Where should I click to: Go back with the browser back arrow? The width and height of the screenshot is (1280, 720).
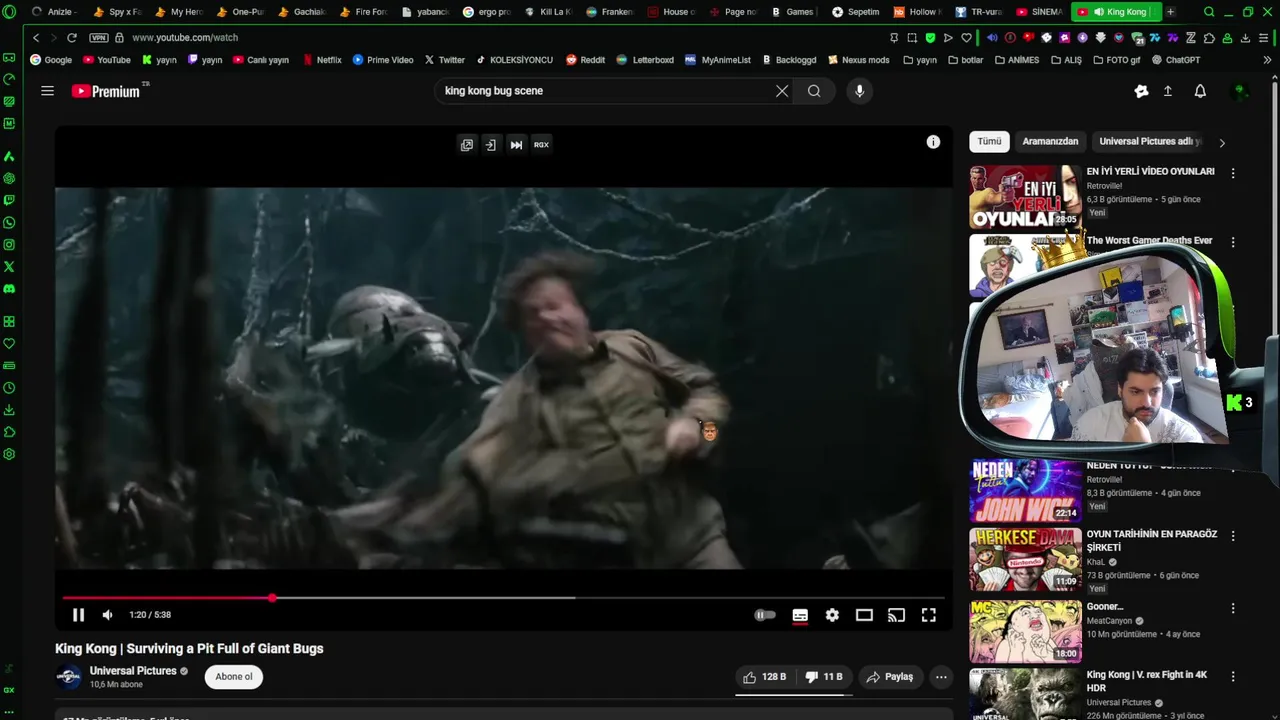click(x=36, y=38)
